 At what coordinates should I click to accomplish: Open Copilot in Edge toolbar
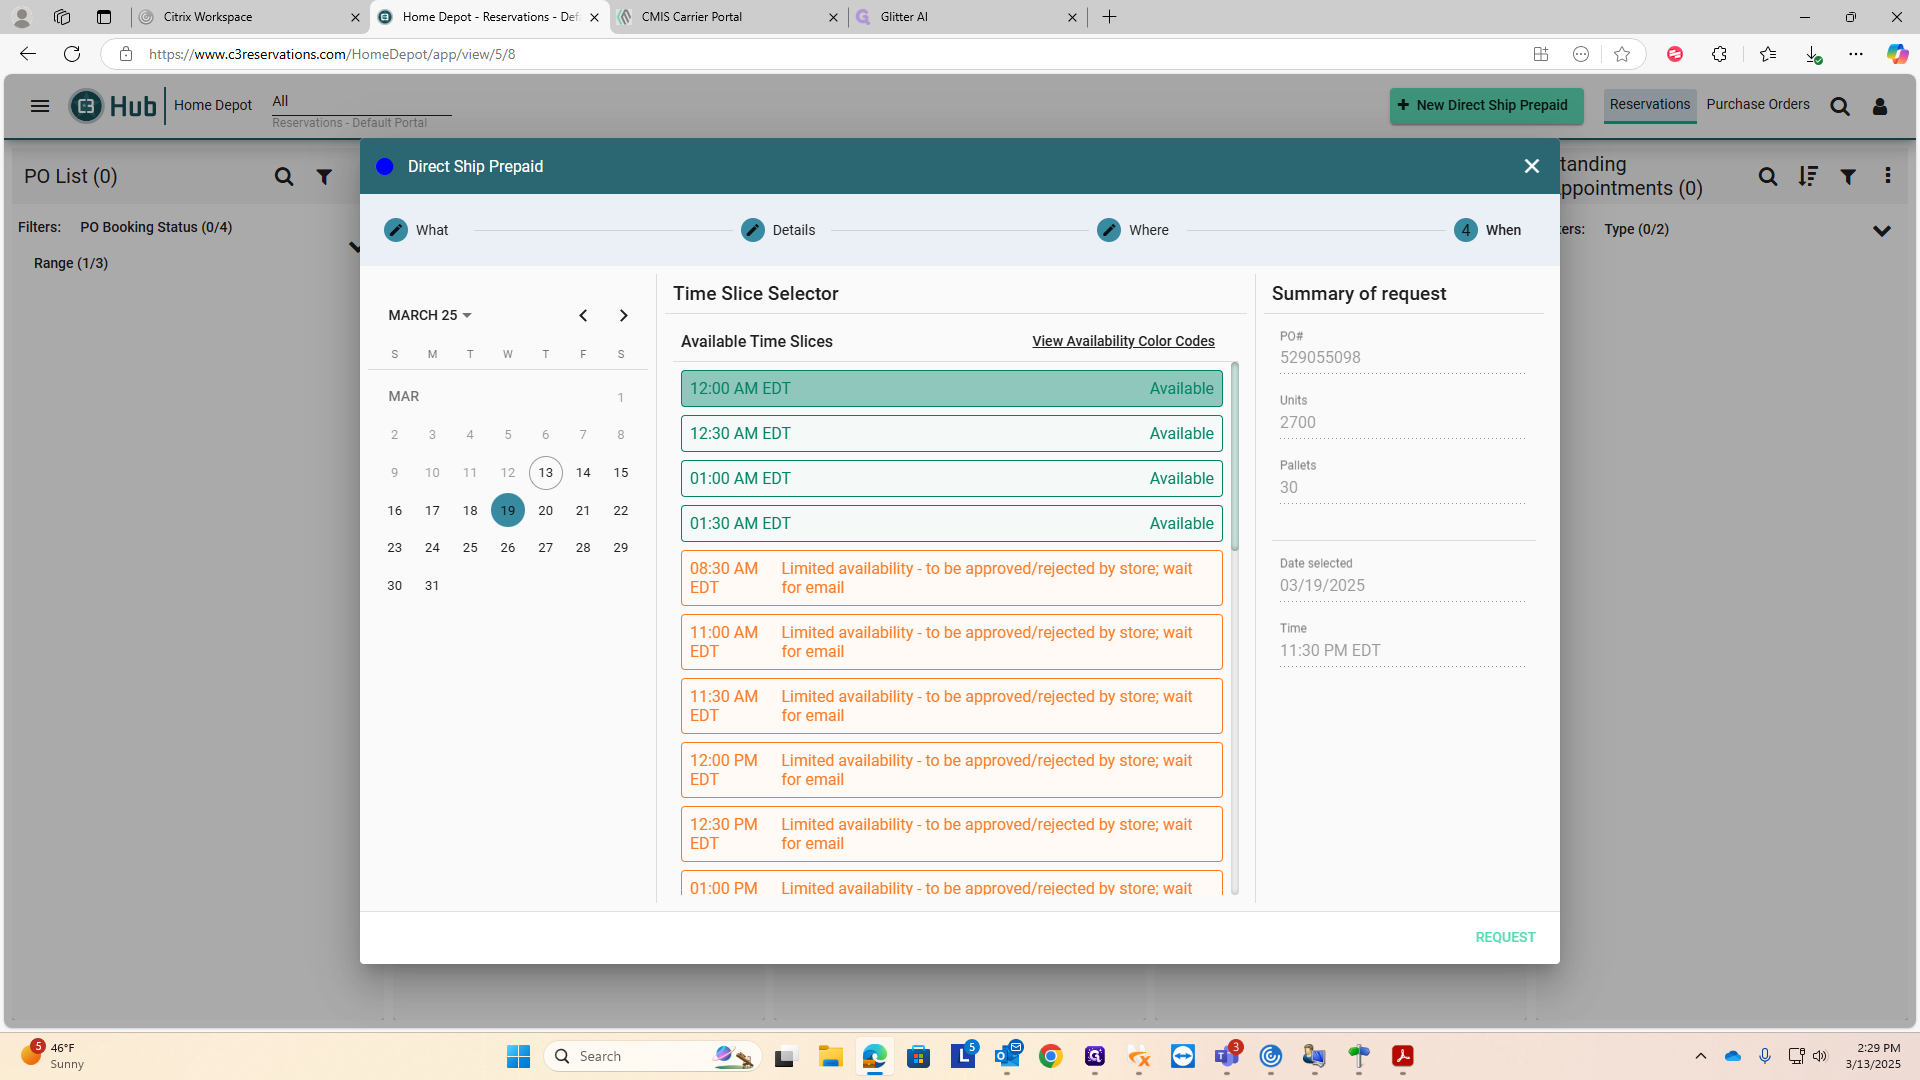click(1897, 54)
